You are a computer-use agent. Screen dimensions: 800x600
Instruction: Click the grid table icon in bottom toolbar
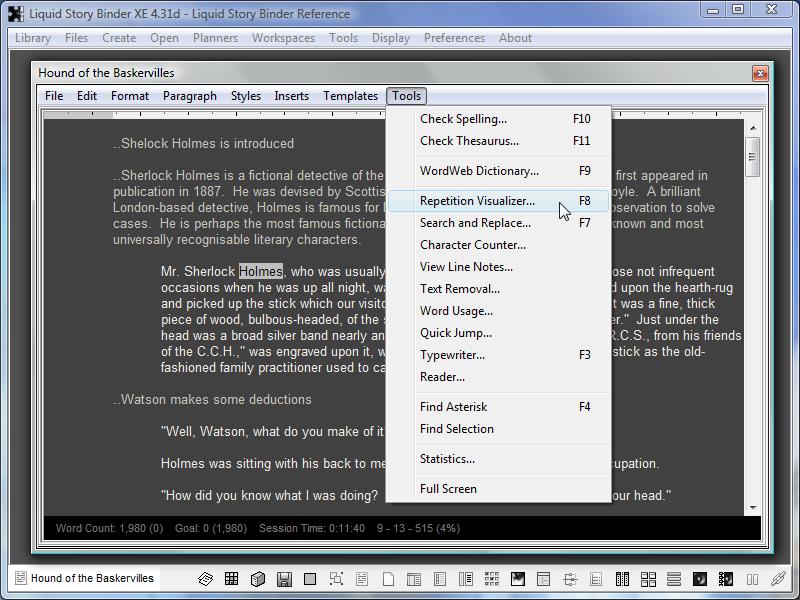click(x=231, y=579)
